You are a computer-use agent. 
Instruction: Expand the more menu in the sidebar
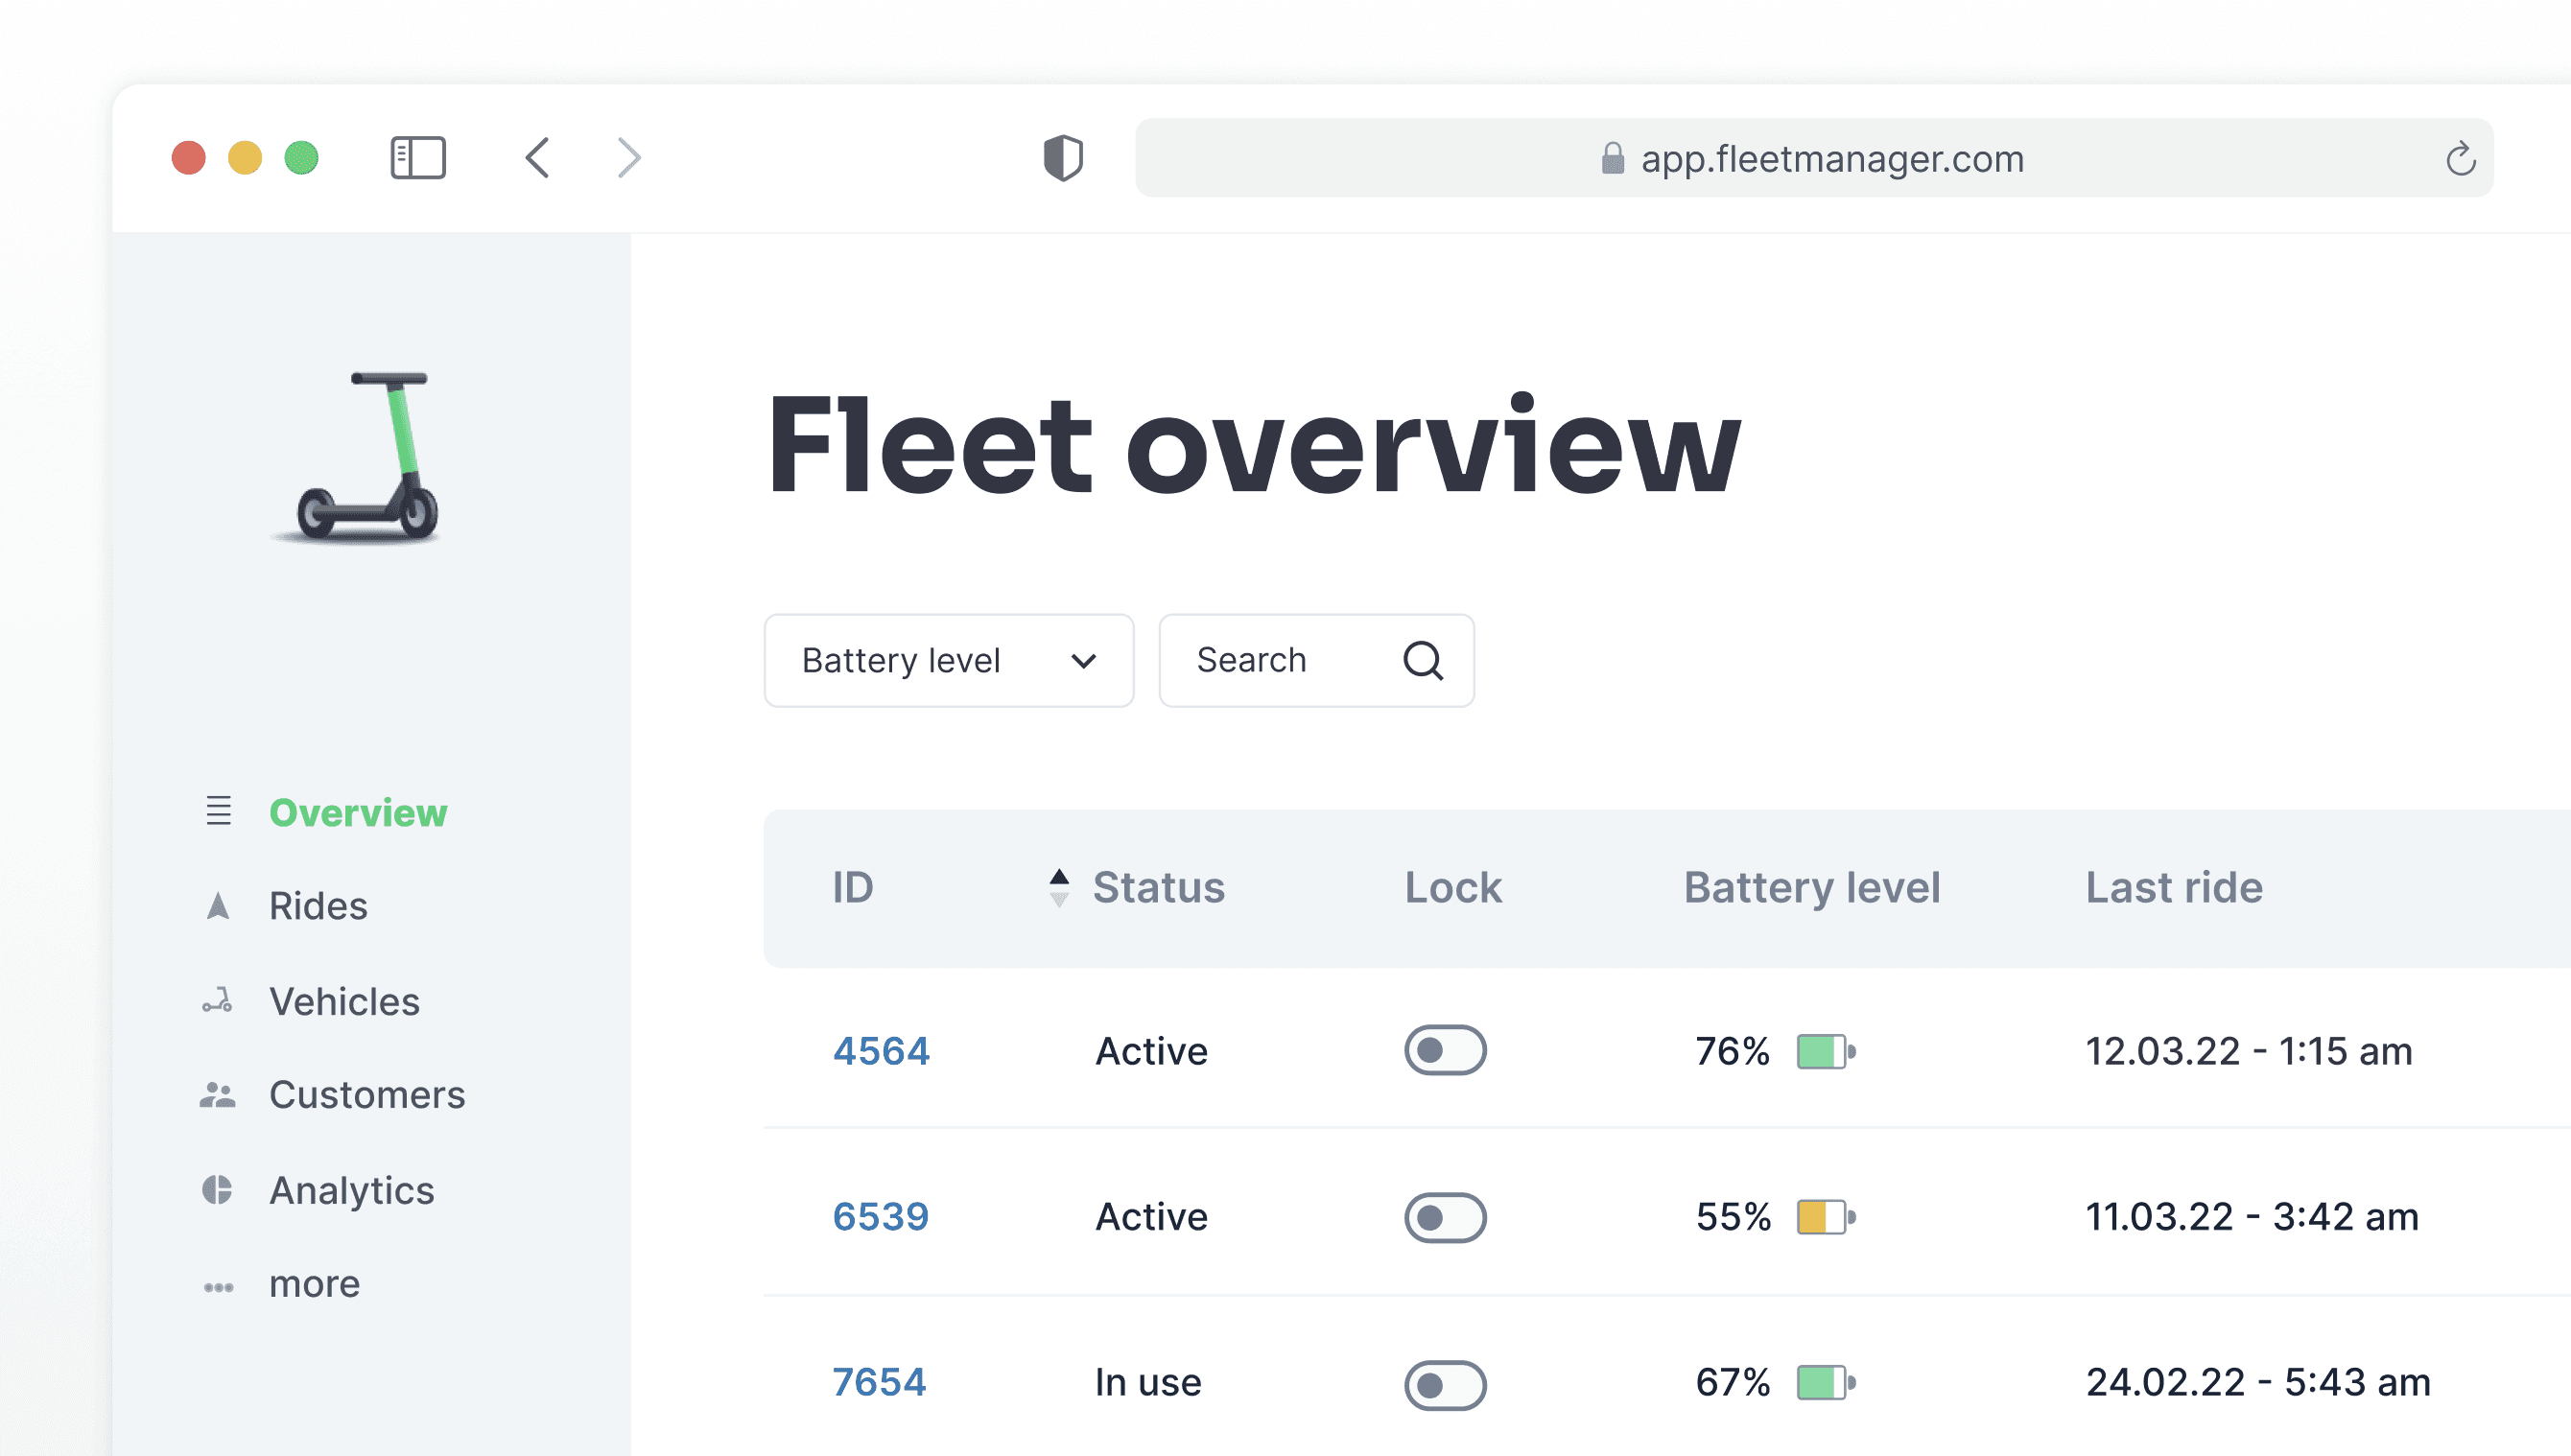[x=313, y=1284]
